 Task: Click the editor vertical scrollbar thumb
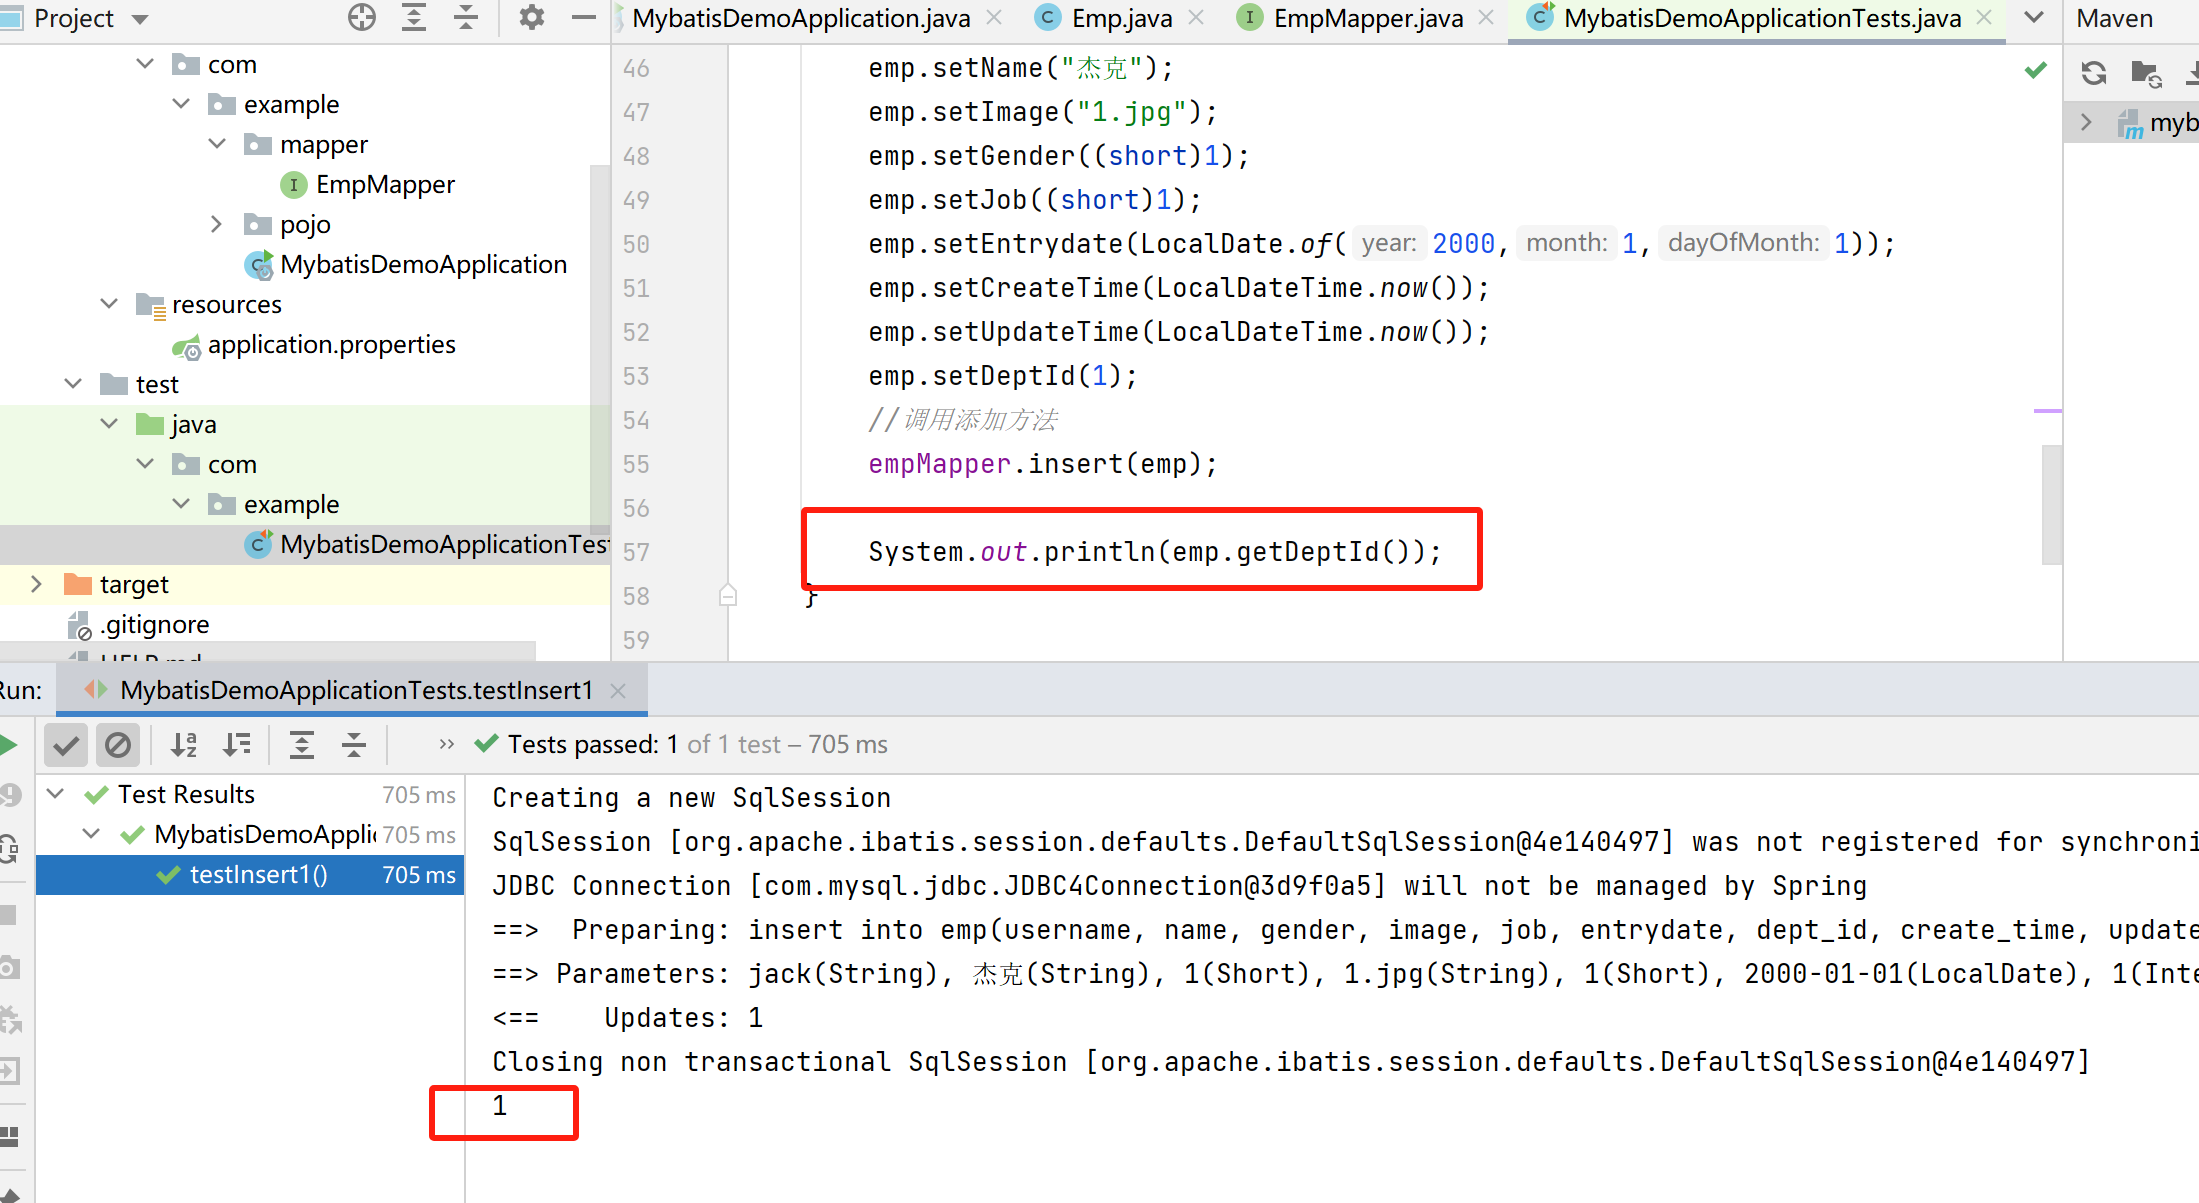click(x=2051, y=505)
